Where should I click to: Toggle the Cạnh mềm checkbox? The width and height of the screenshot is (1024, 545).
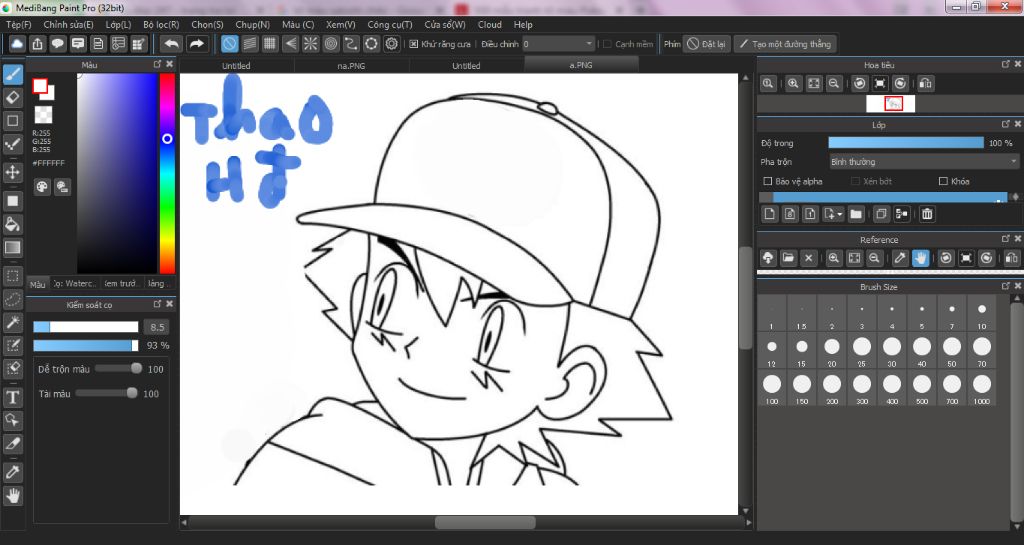click(x=607, y=44)
